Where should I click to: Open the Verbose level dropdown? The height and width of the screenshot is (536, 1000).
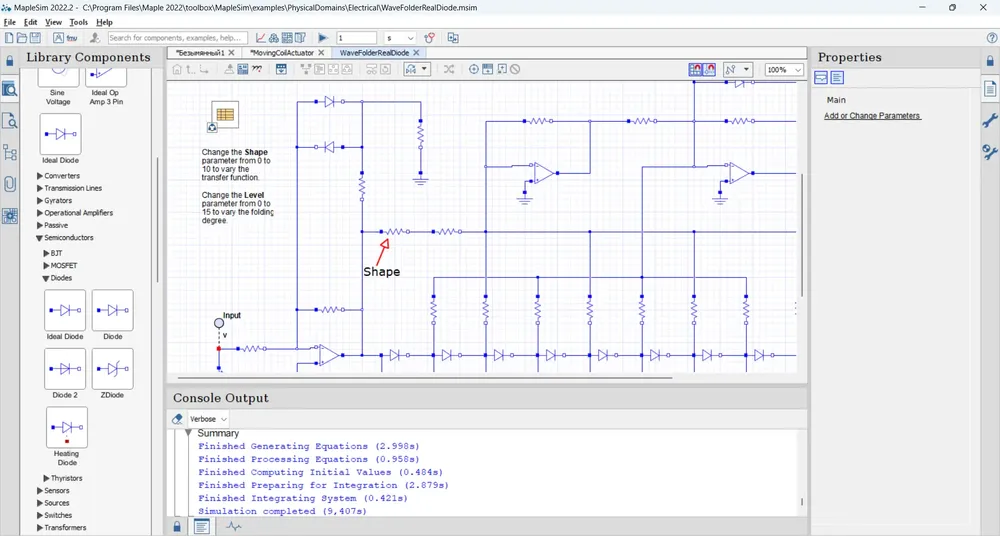208,419
